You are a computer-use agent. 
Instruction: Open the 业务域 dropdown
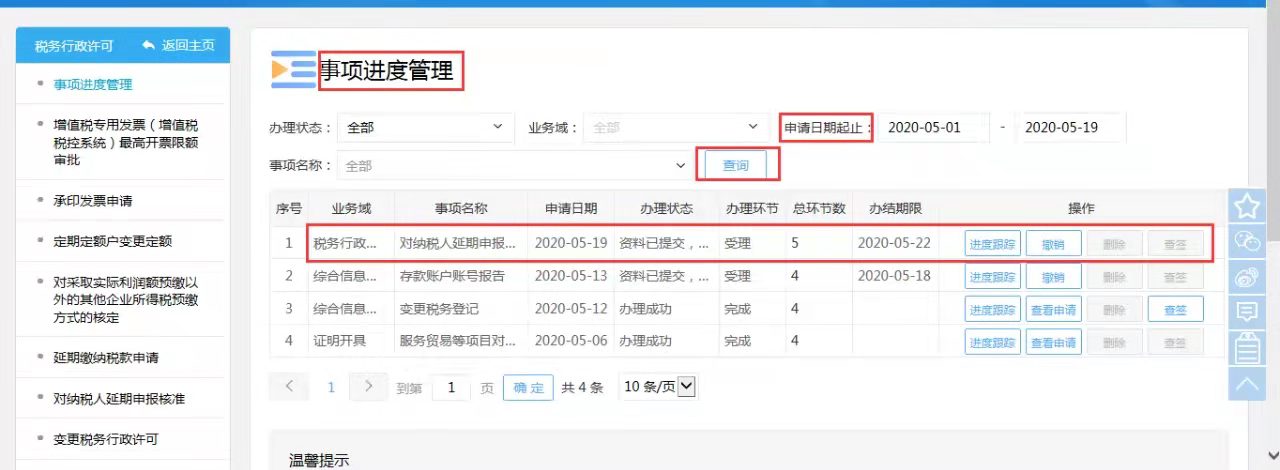(677, 127)
